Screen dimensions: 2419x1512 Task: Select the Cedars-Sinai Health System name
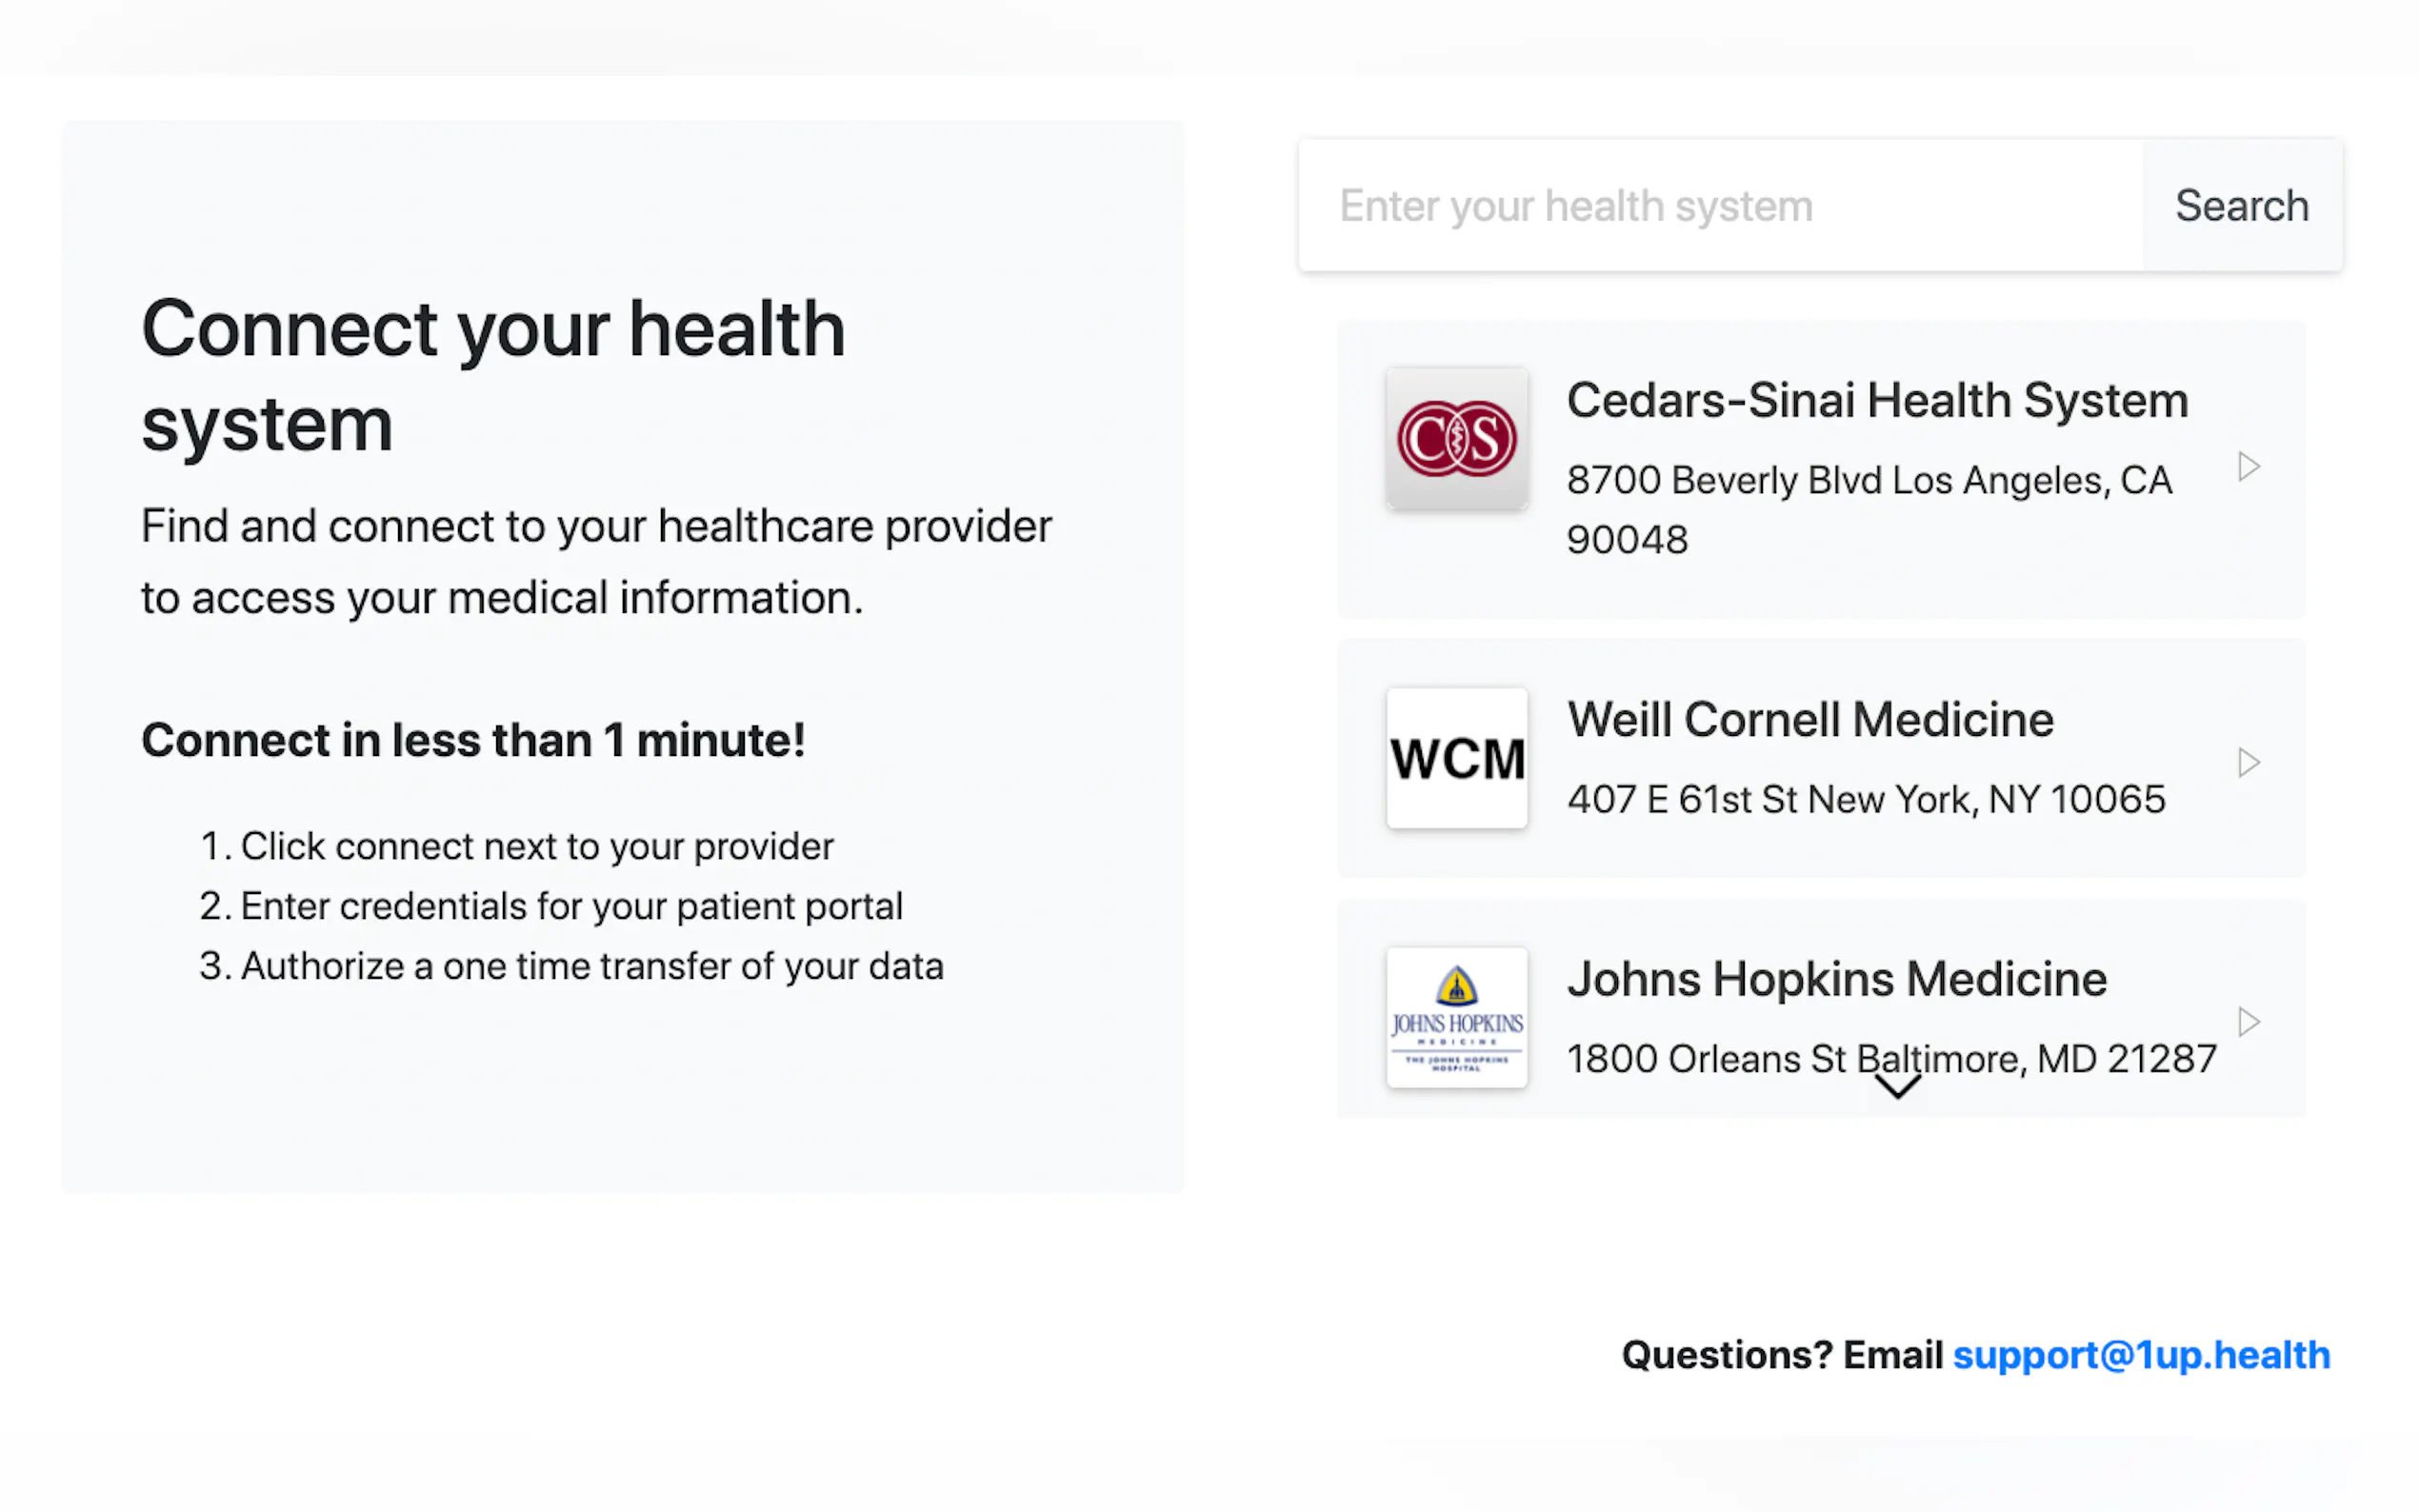pyautogui.click(x=1877, y=400)
